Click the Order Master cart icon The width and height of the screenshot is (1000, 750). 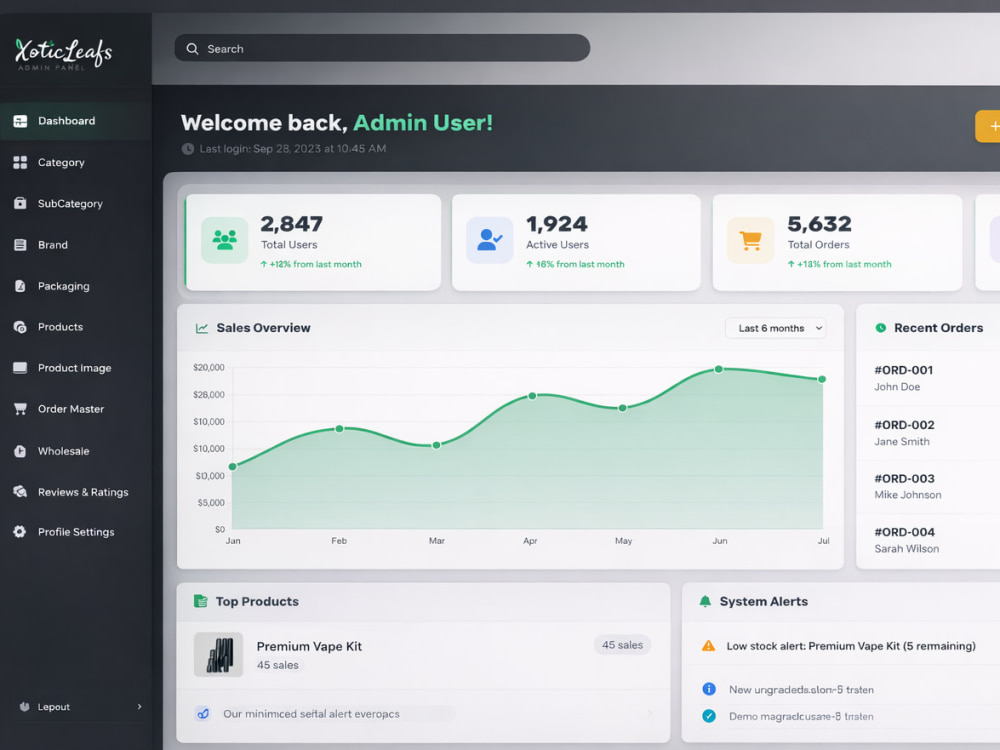[20, 409]
